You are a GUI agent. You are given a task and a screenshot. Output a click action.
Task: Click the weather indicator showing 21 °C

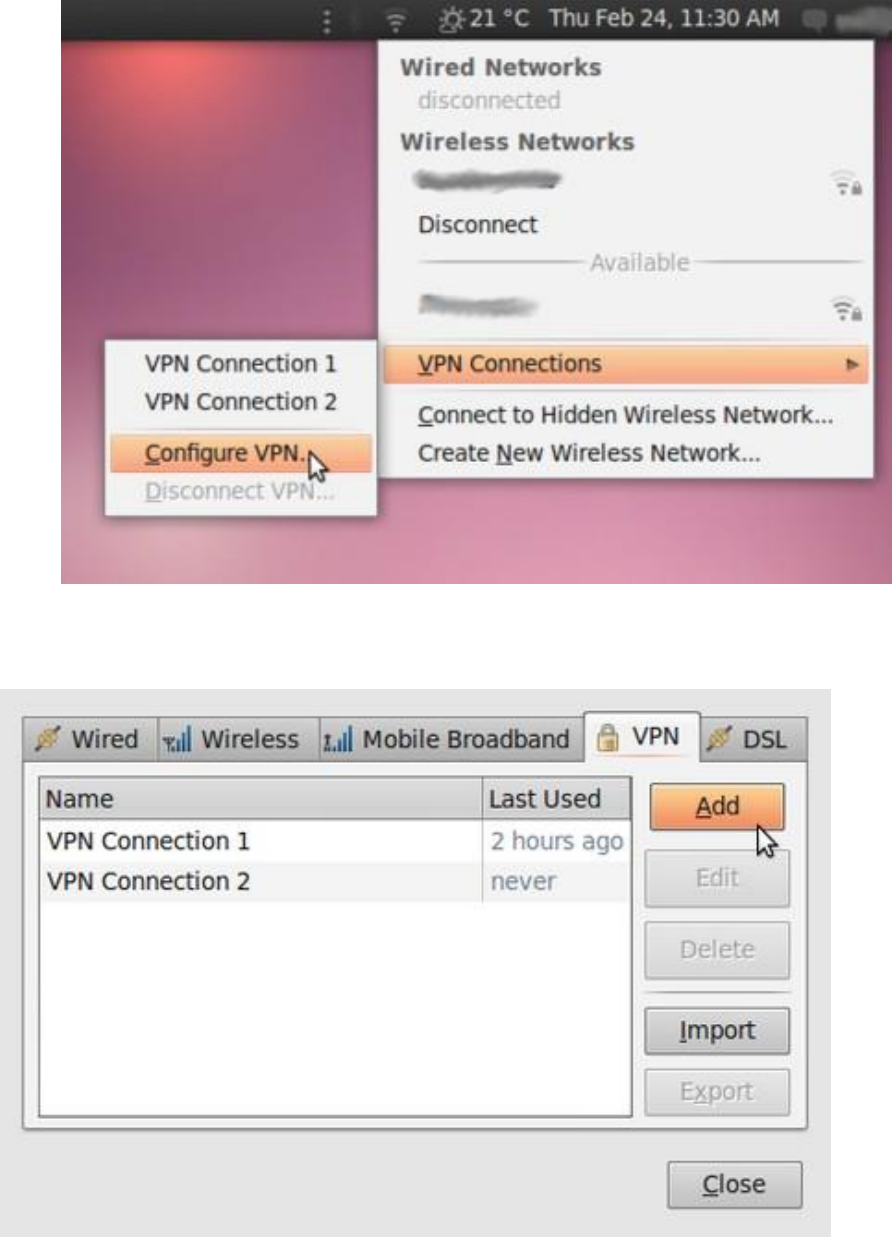point(490,19)
